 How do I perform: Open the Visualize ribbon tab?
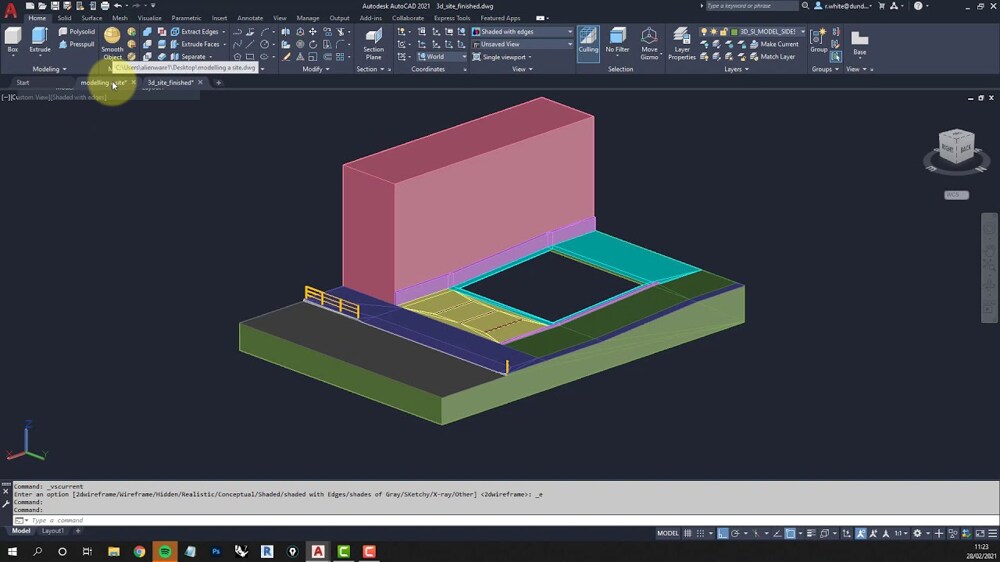point(149,18)
